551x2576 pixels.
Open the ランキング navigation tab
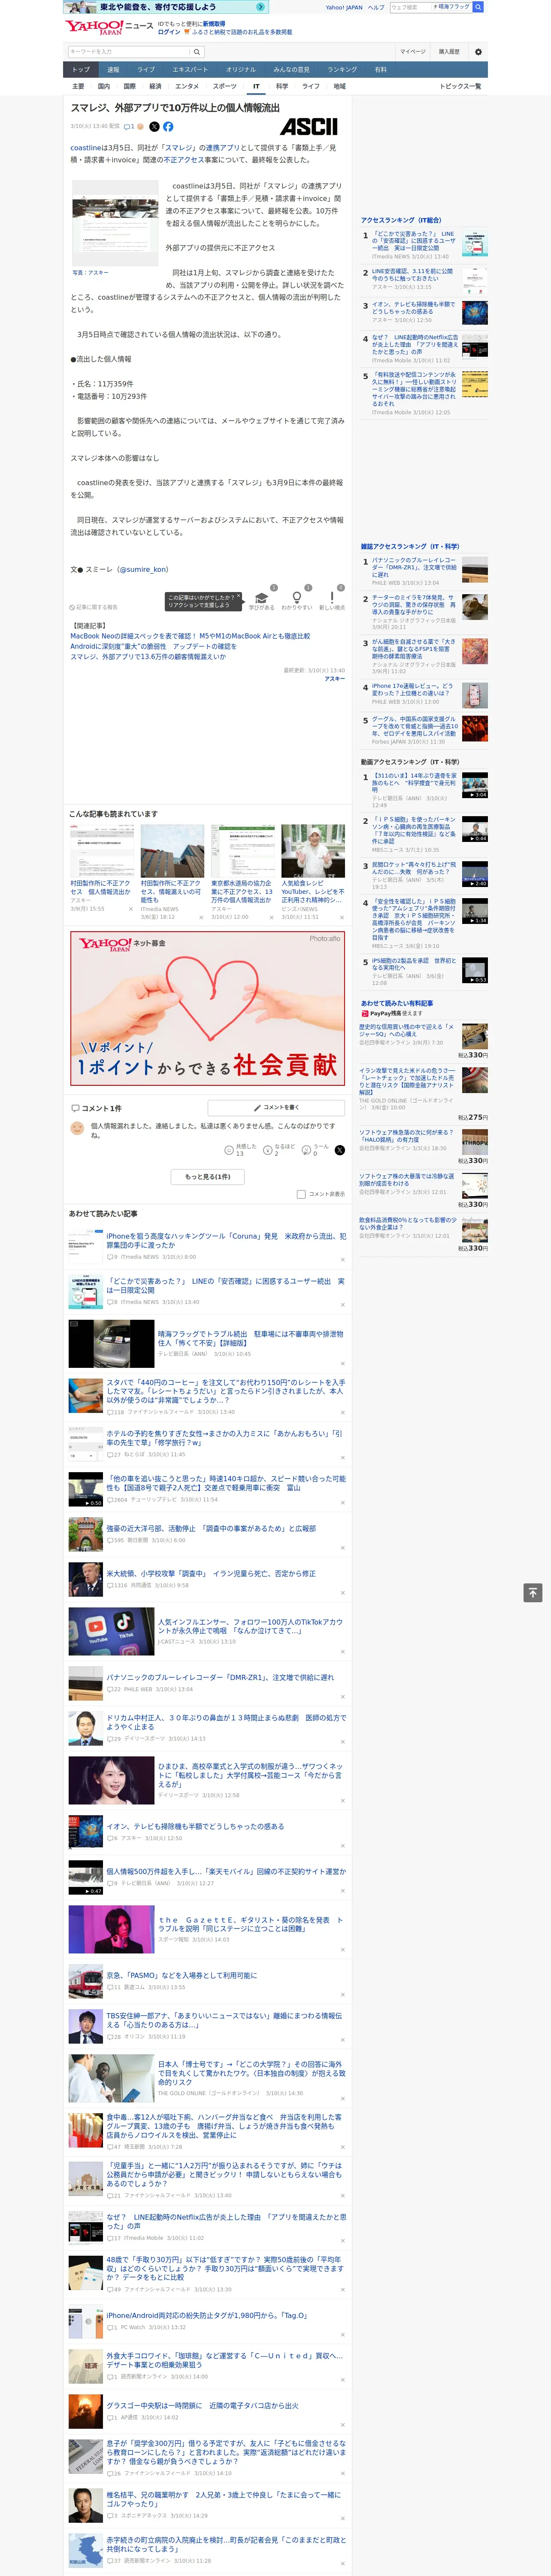342,70
